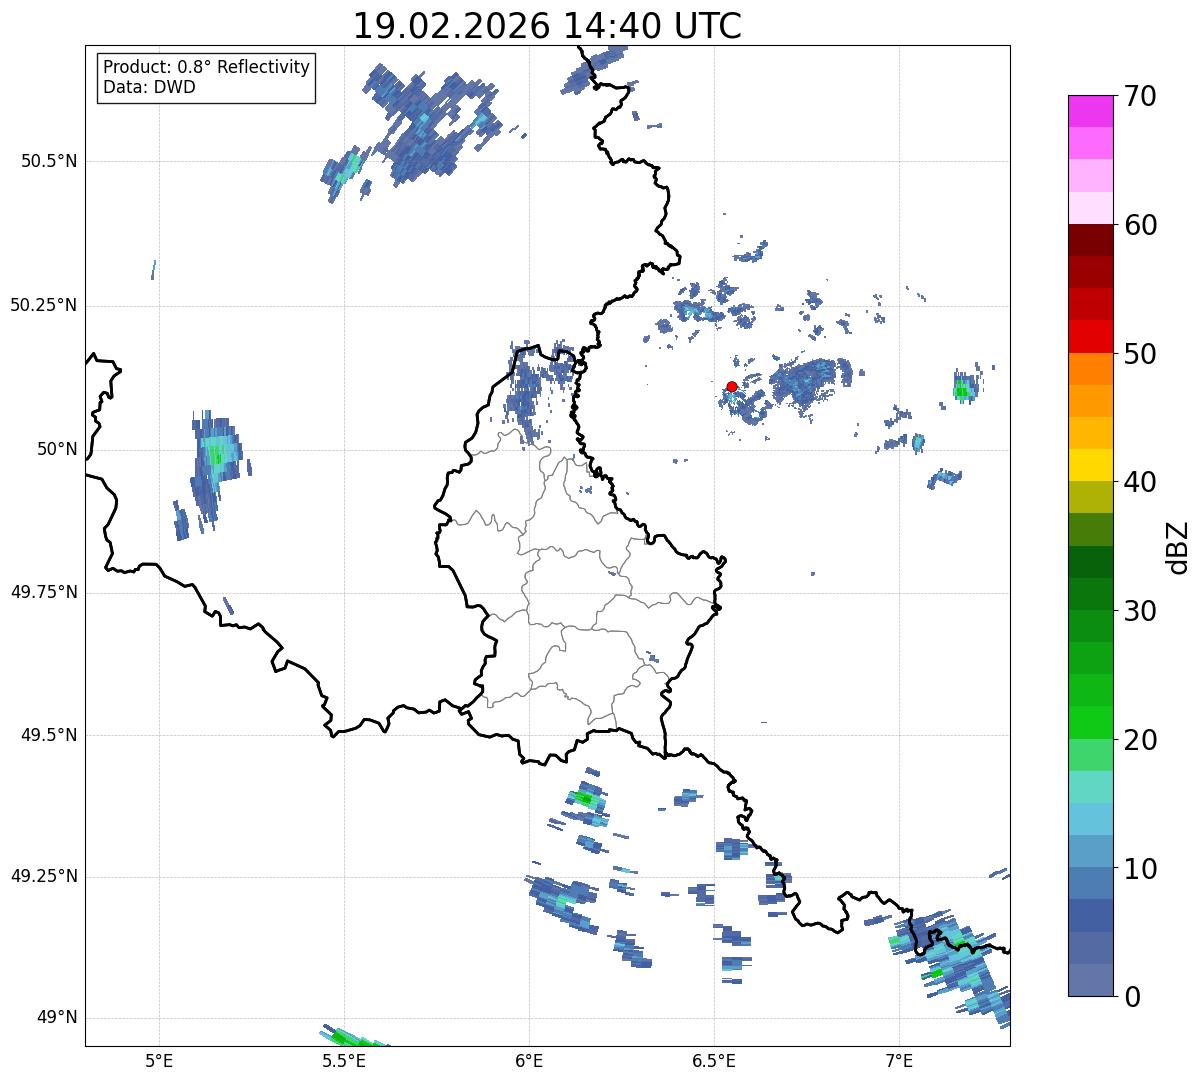
Task: Click the title '19.02.2026 14:40 UTC'
Action: coord(547,26)
